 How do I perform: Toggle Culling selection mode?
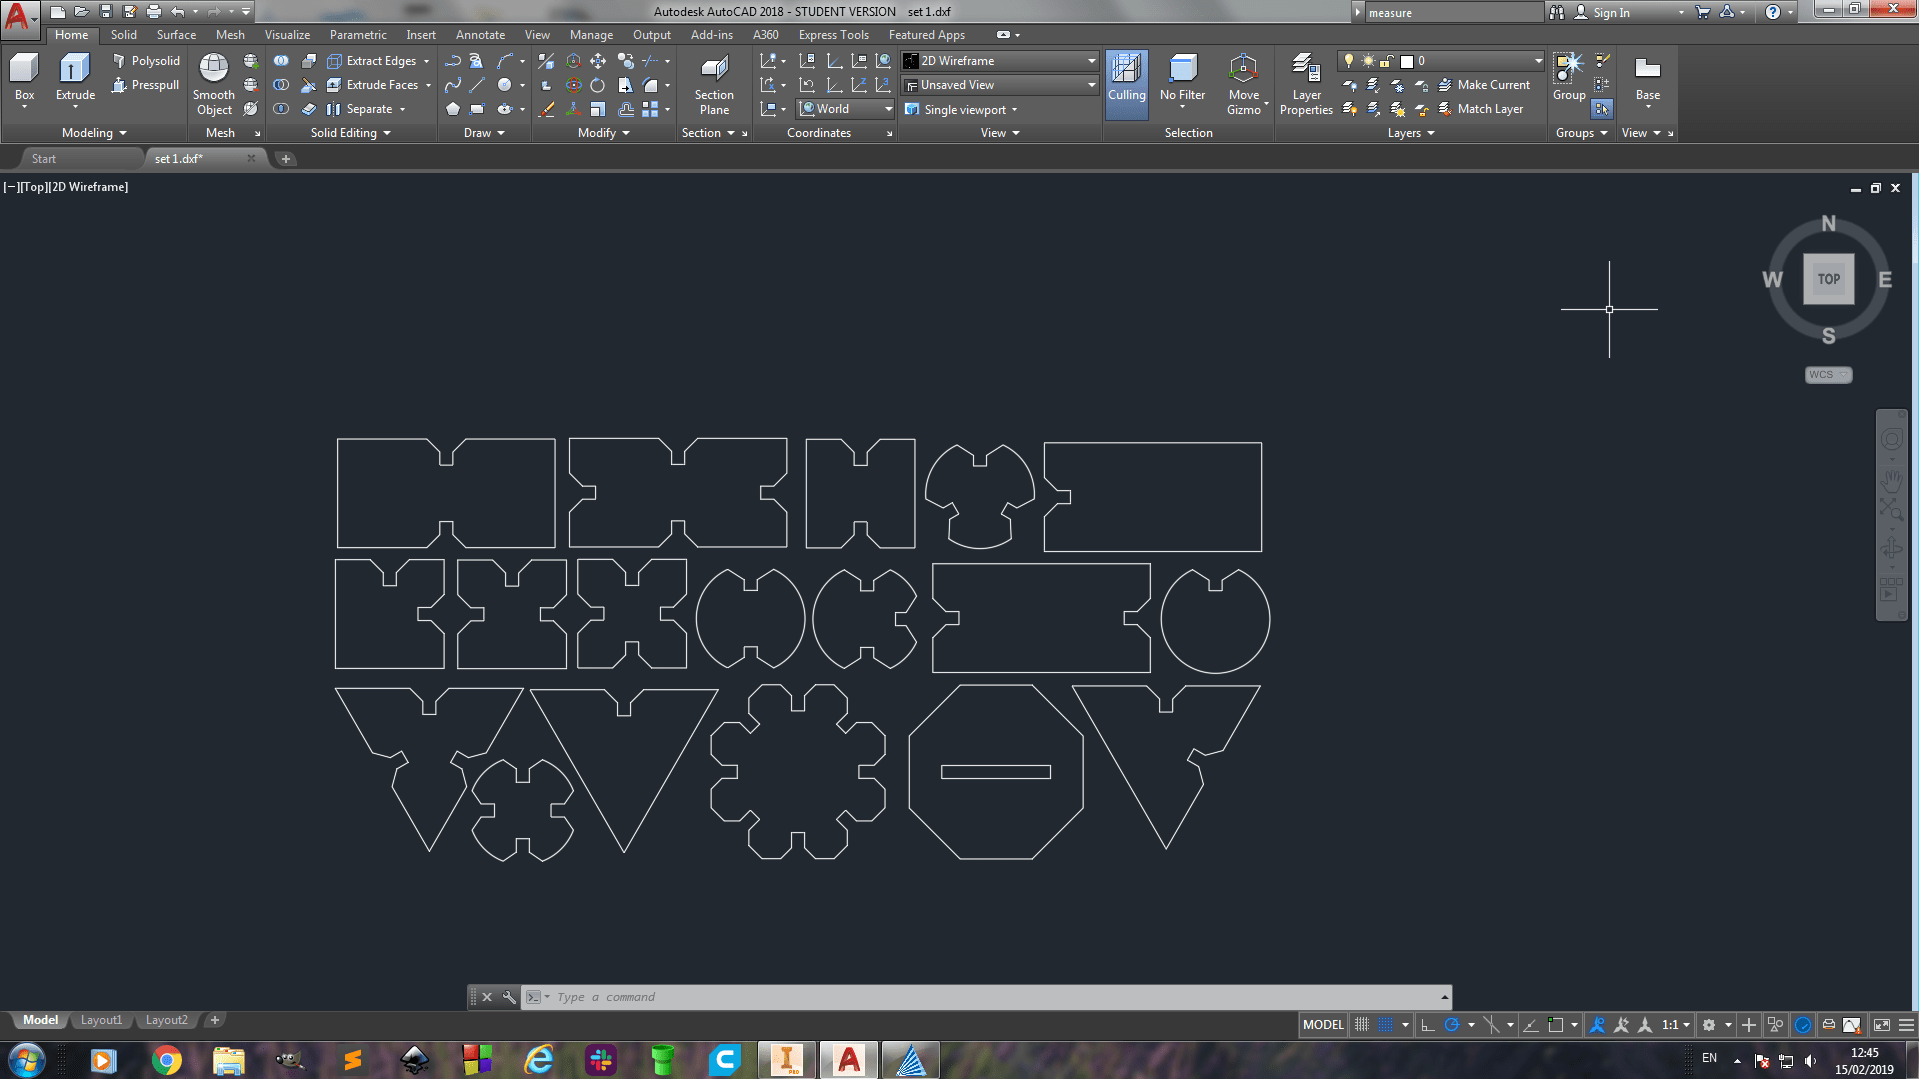click(x=1126, y=85)
